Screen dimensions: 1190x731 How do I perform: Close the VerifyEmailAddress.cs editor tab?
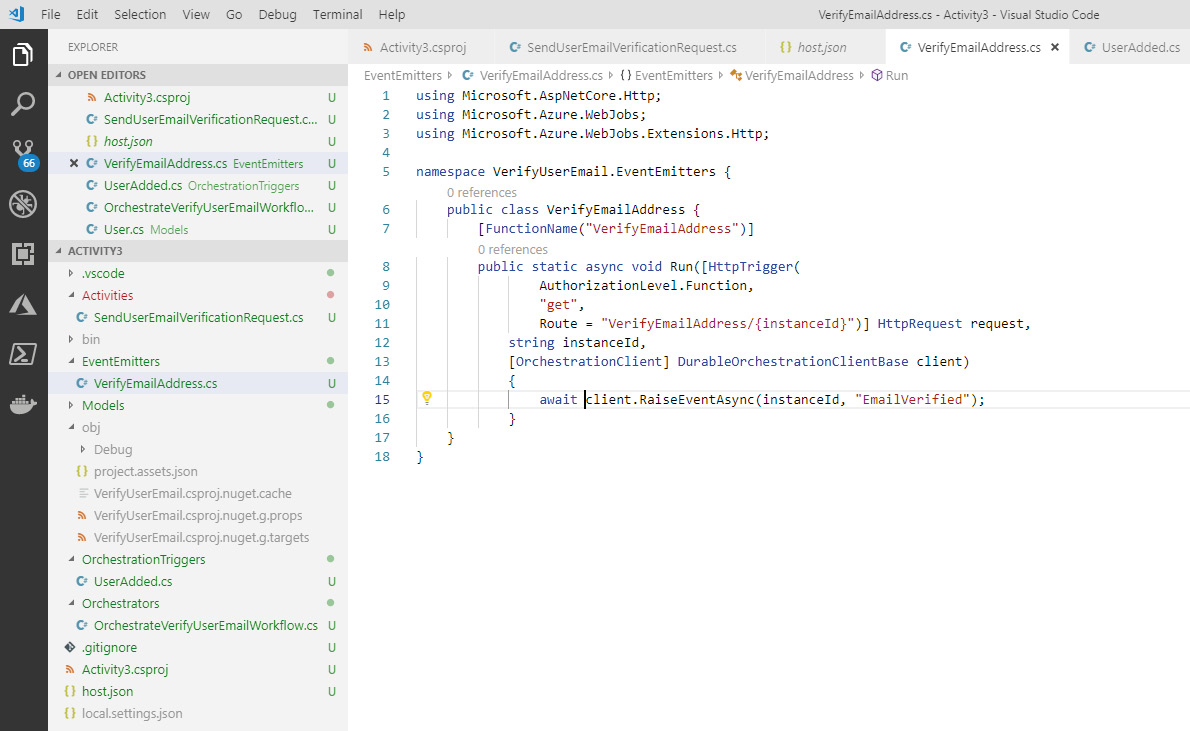point(1054,47)
